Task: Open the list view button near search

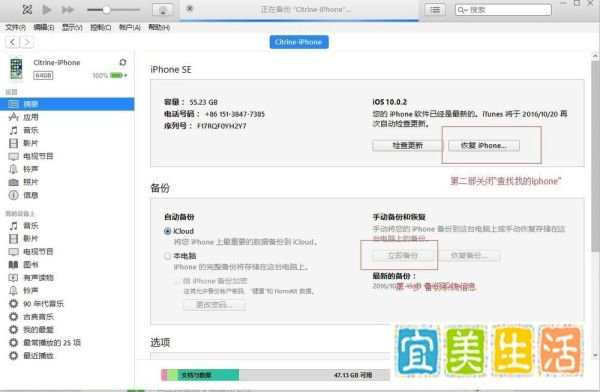Action: tap(435, 10)
